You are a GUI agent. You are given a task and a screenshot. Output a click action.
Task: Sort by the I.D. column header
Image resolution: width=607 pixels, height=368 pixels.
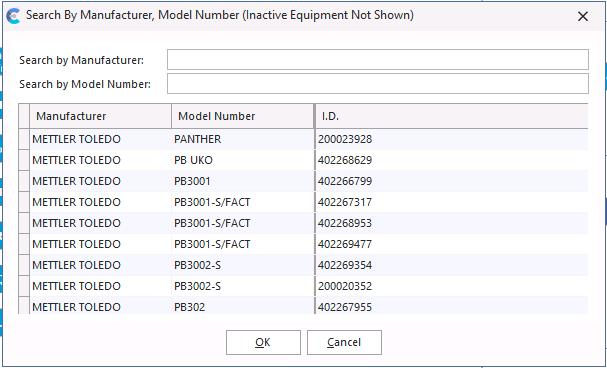452,116
